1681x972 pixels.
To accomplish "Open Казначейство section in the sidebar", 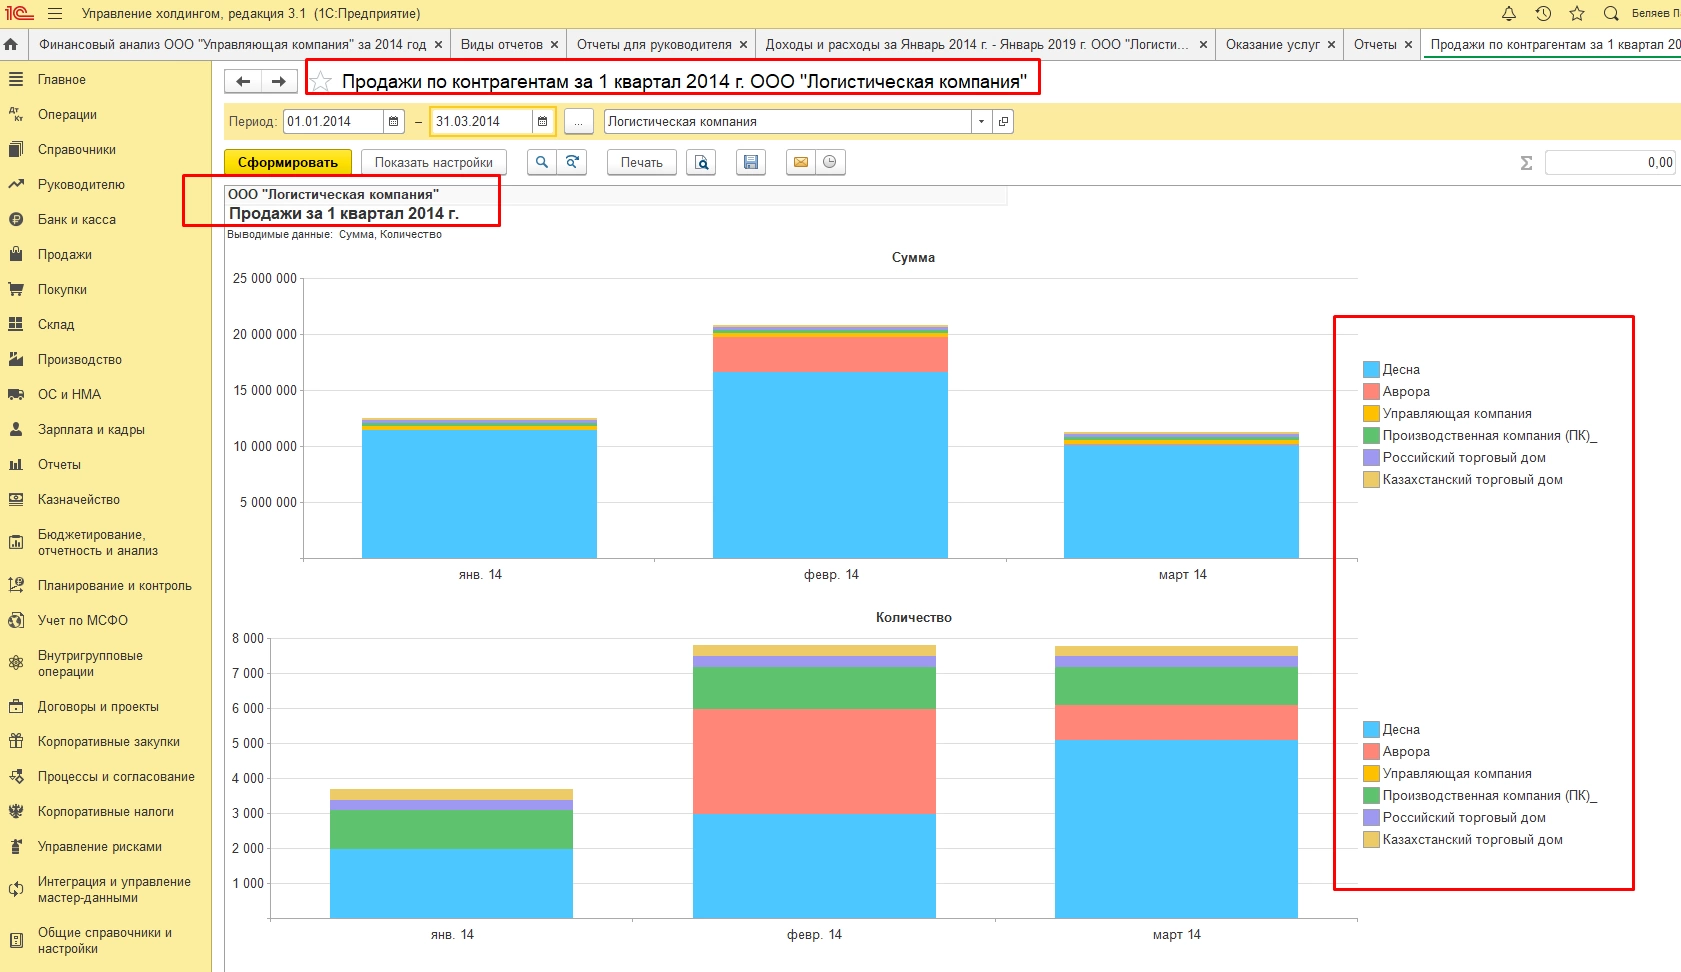I will pos(78,499).
